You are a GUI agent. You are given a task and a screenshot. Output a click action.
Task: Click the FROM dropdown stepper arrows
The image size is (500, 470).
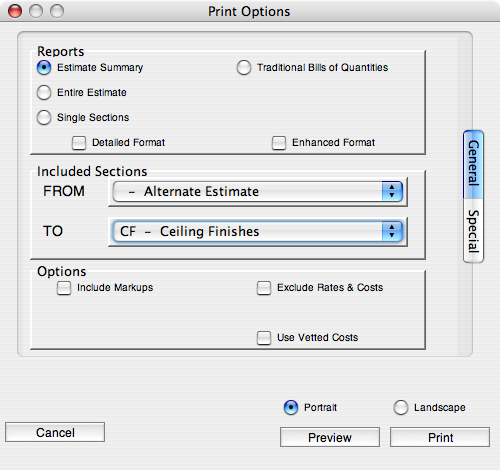(x=392, y=192)
